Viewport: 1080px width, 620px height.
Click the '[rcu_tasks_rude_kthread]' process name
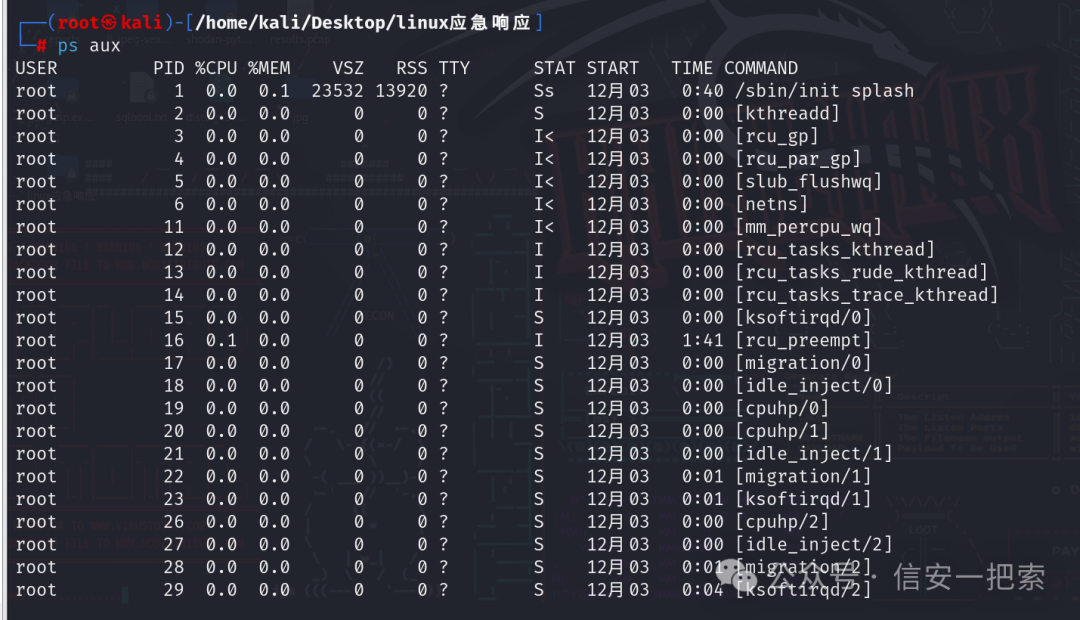coord(862,273)
